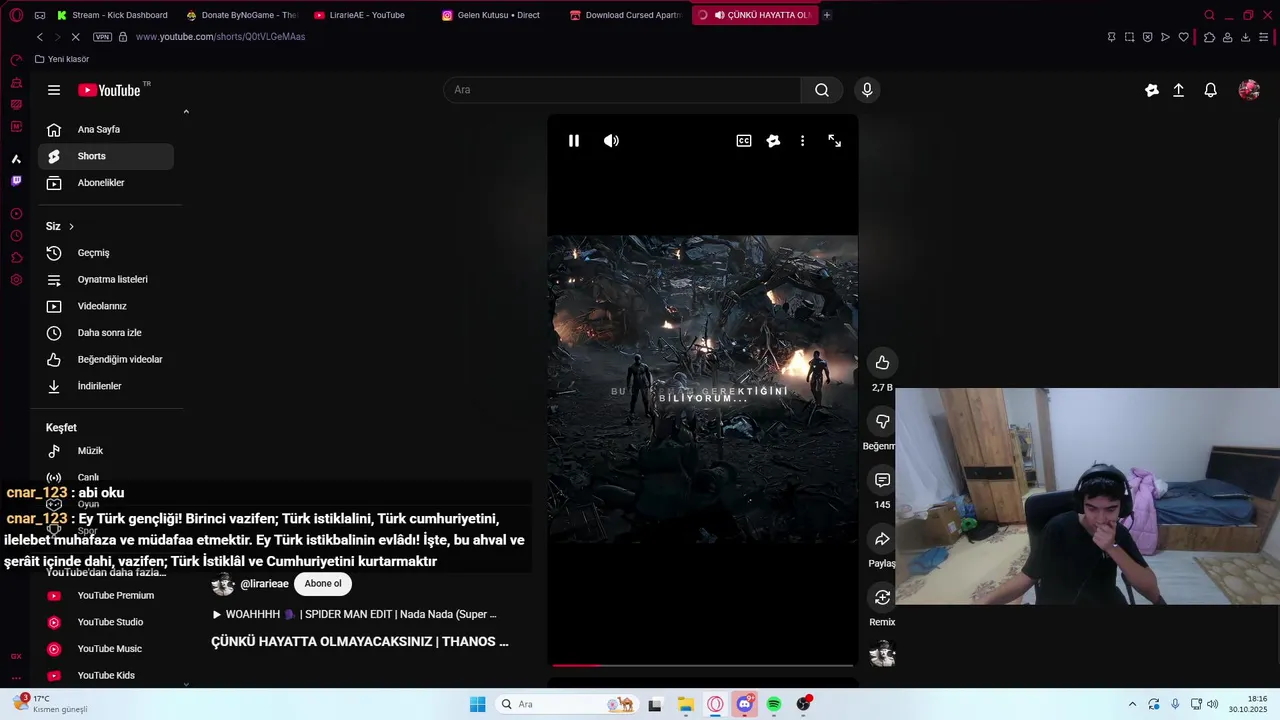Stop loading the page
This screenshot has width=1280, height=720.
tap(76, 37)
